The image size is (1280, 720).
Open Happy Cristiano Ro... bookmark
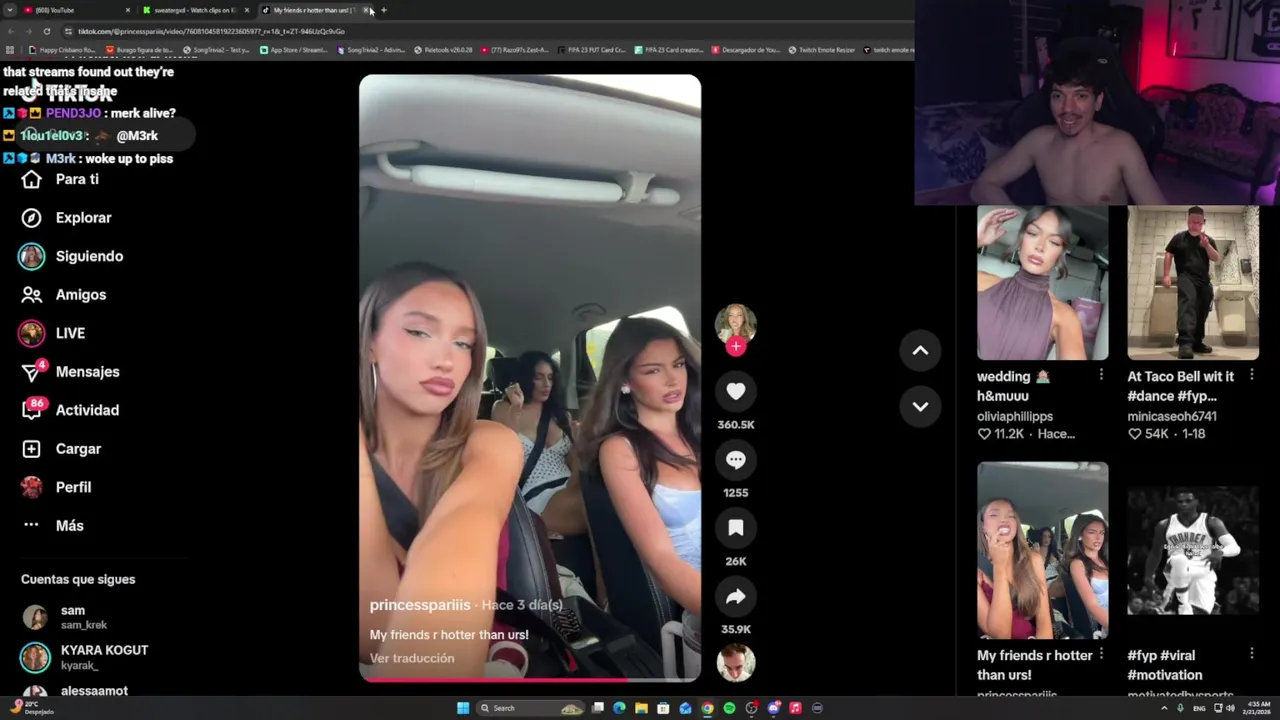62,49
